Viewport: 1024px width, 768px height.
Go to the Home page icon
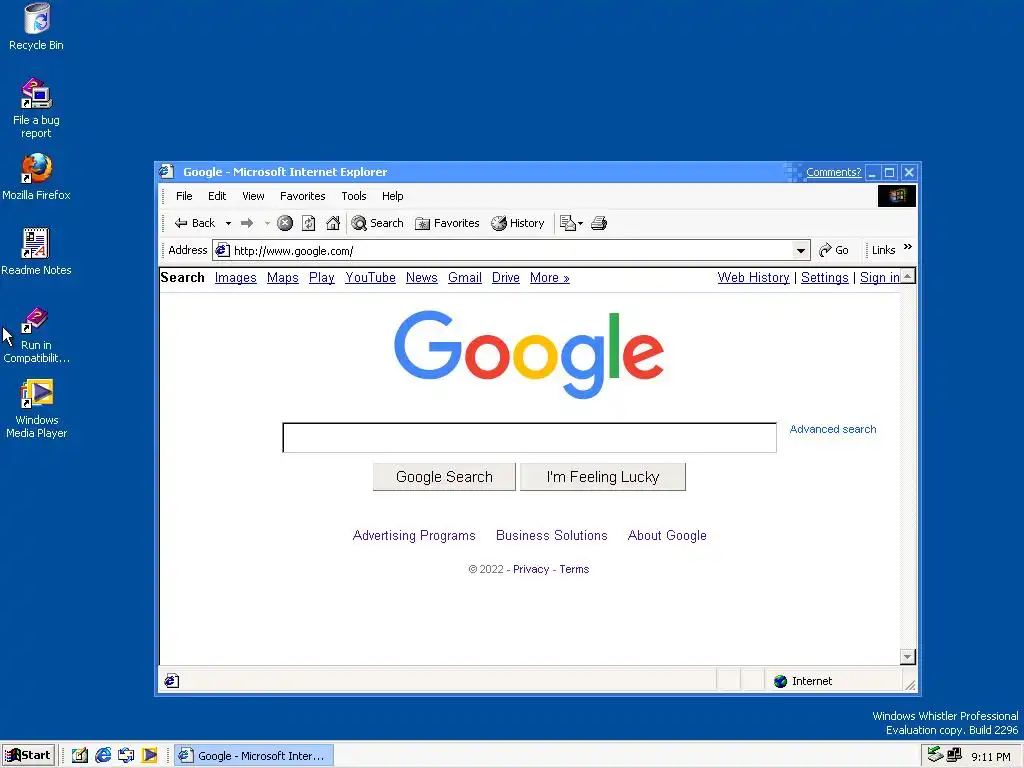[x=333, y=223]
